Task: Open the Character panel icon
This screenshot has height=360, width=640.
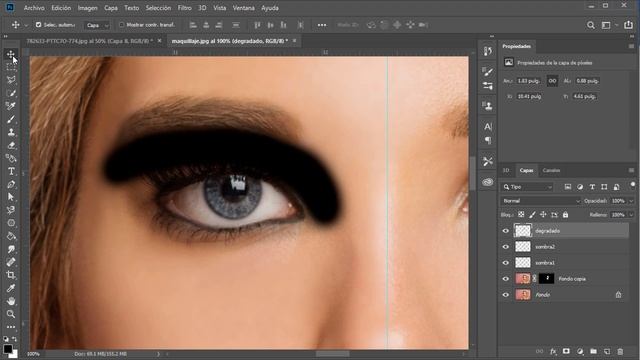Action: pos(488,127)
